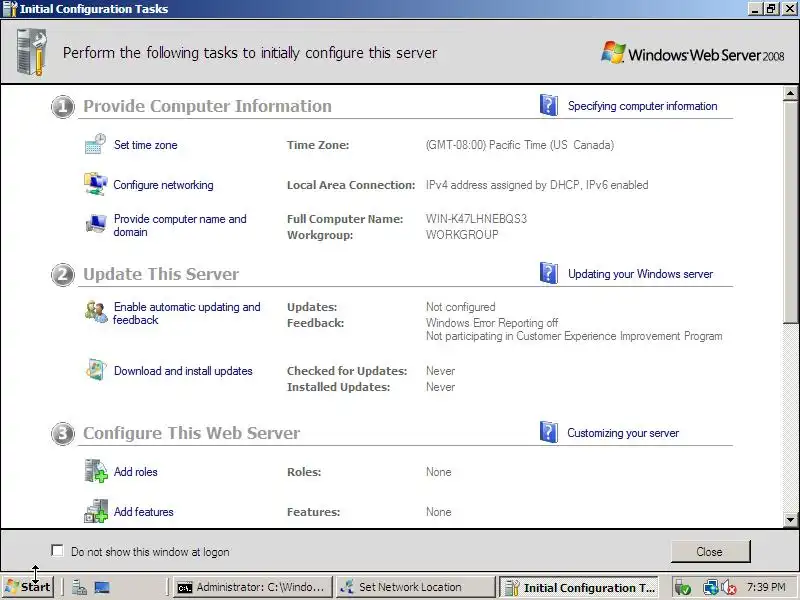
Task: Click the Set time zone clock icon
Action: point(95,144)
